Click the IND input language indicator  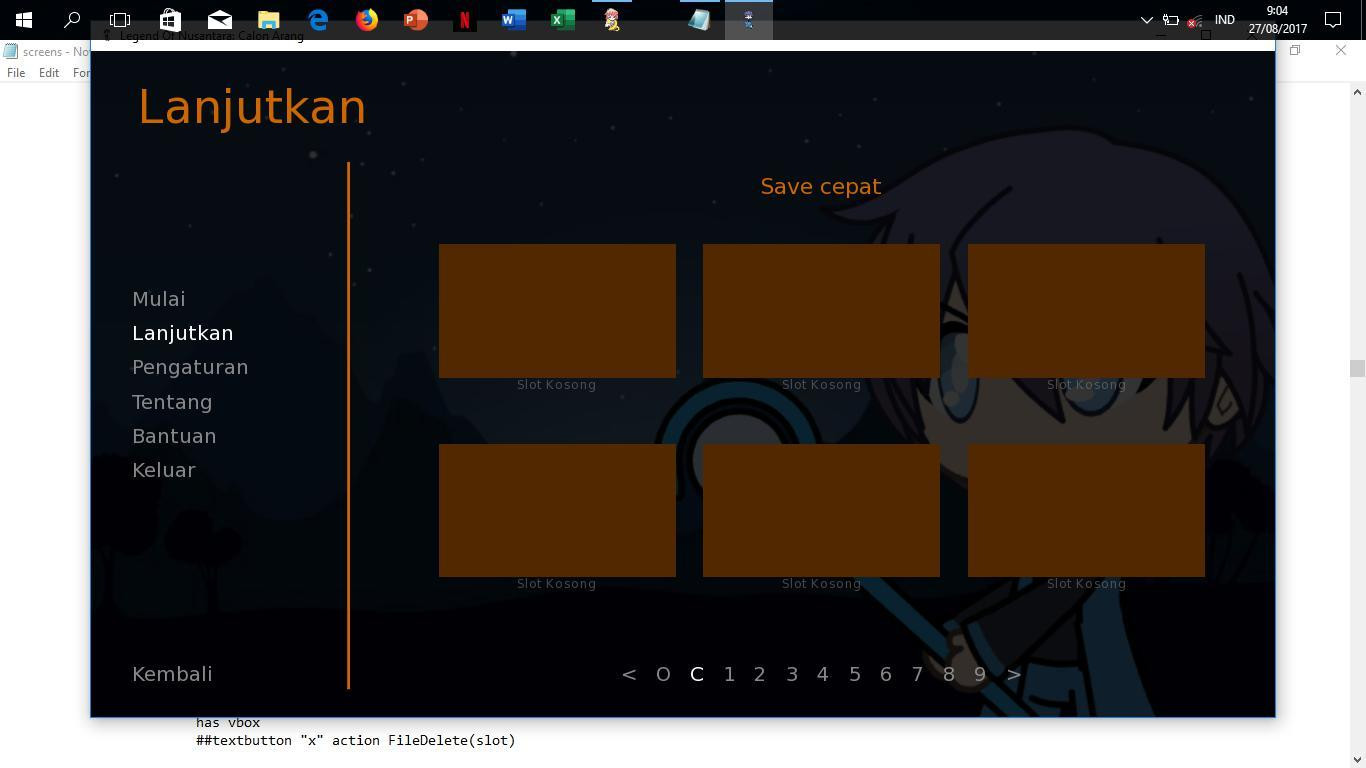pyautogui.click(x=1224, y=19)
